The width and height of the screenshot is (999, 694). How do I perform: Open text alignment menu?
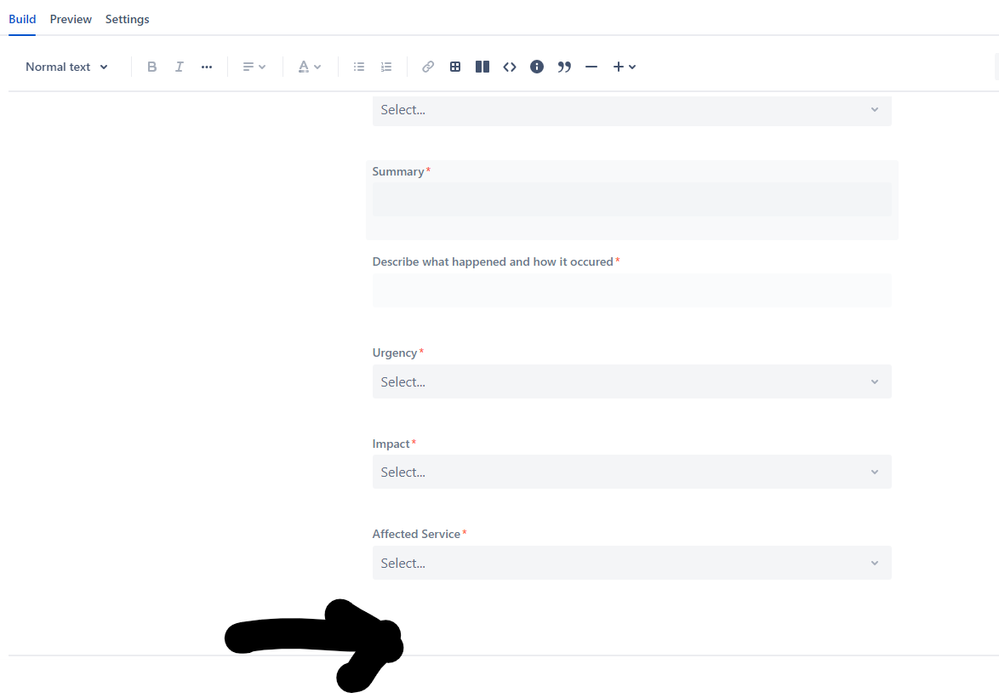click(254, 67)
